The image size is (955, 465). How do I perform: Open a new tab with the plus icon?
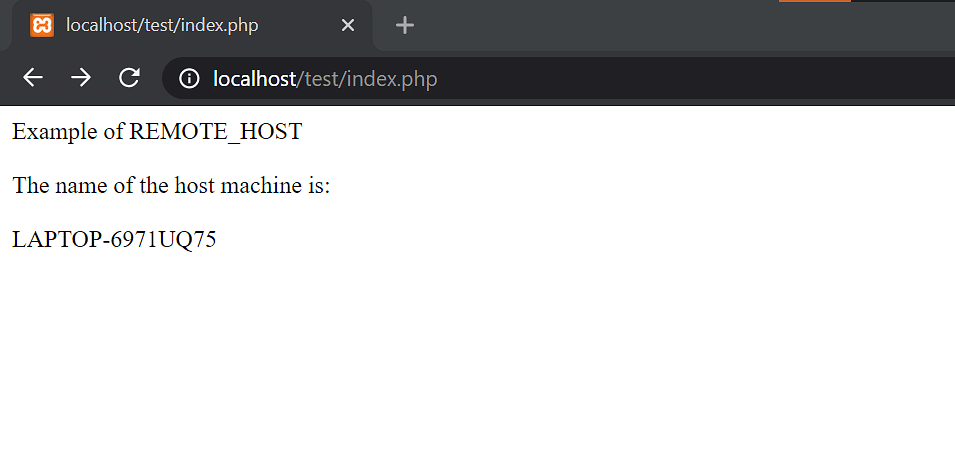(x=404, y=25)
